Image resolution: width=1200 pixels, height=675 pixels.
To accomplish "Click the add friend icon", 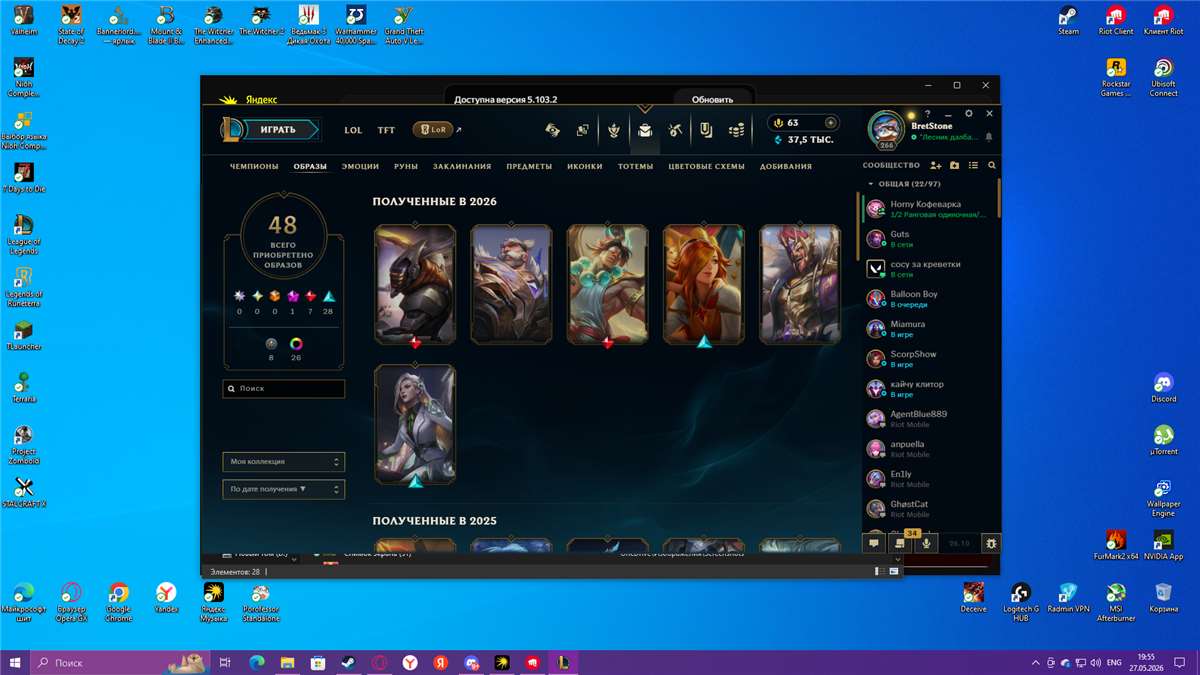I will coord(936,165).
